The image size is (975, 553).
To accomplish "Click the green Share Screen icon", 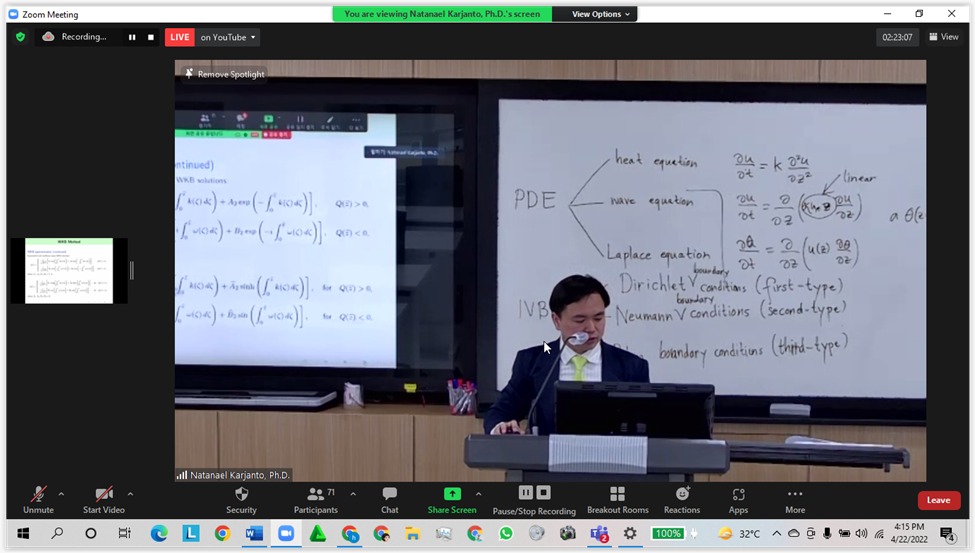I will tap(452, 494).
